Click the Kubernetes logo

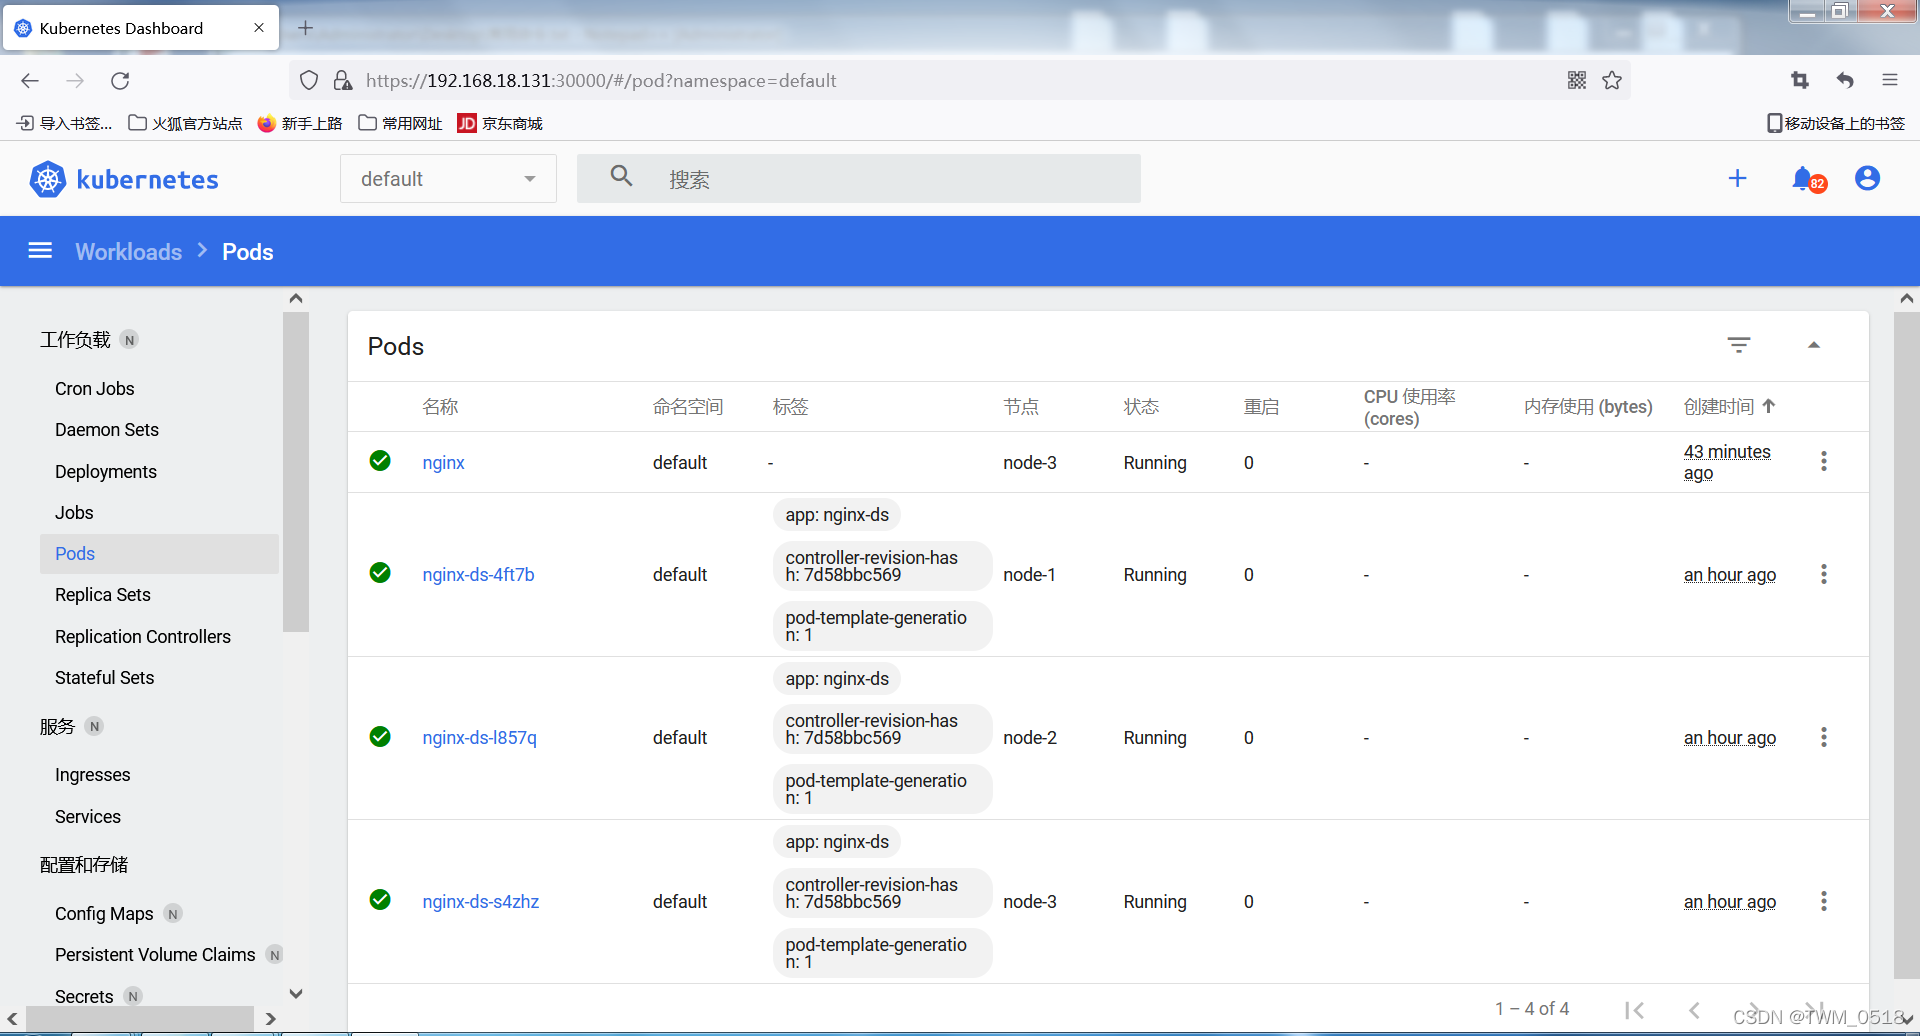coord(124,180)
